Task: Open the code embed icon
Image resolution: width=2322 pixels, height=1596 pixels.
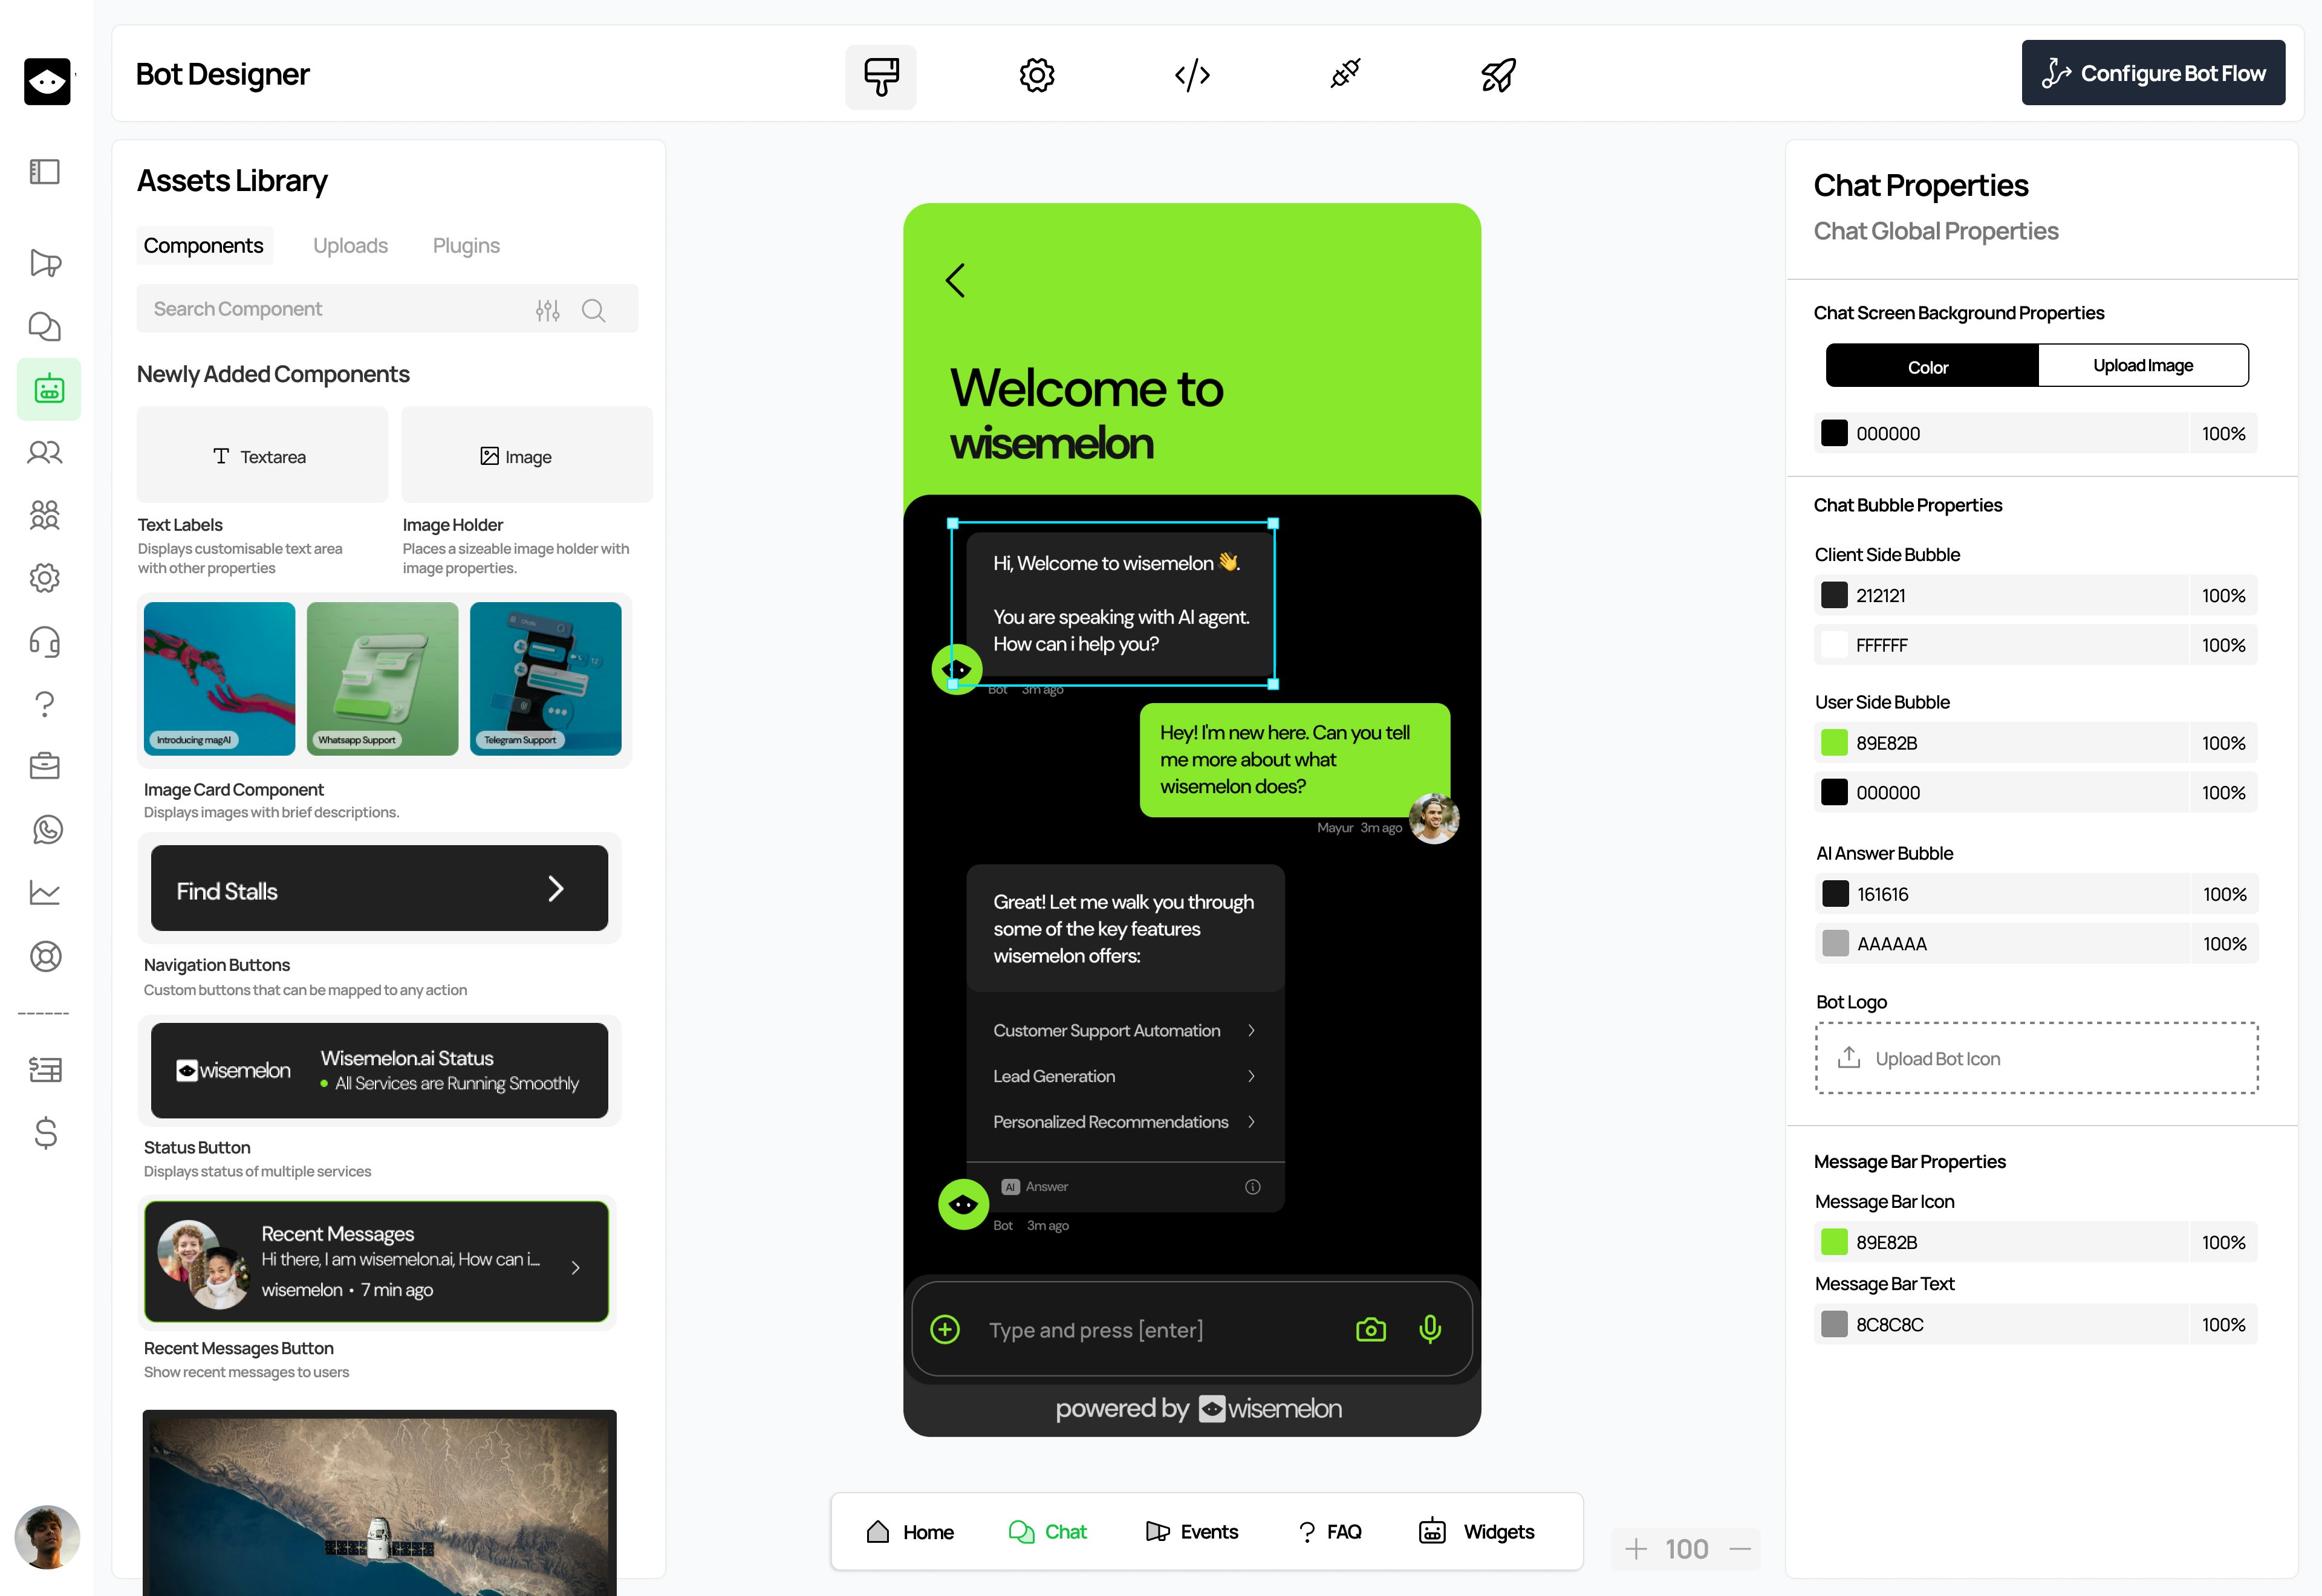Action: tap(1191, 75)
